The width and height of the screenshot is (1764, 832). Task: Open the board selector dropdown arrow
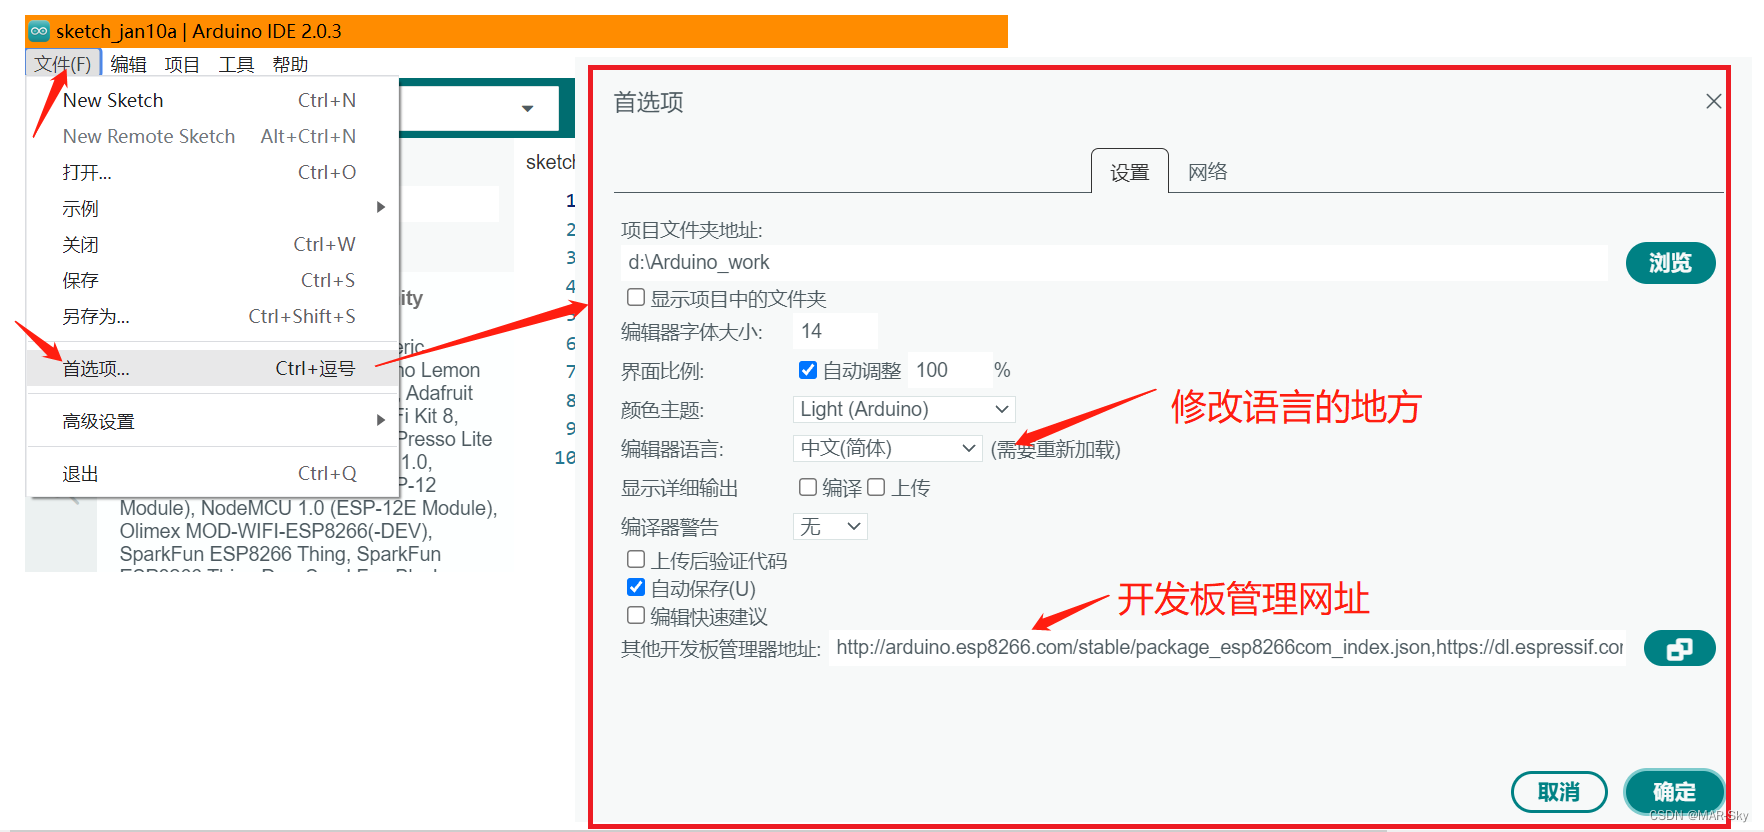click(x=527, y=108)
